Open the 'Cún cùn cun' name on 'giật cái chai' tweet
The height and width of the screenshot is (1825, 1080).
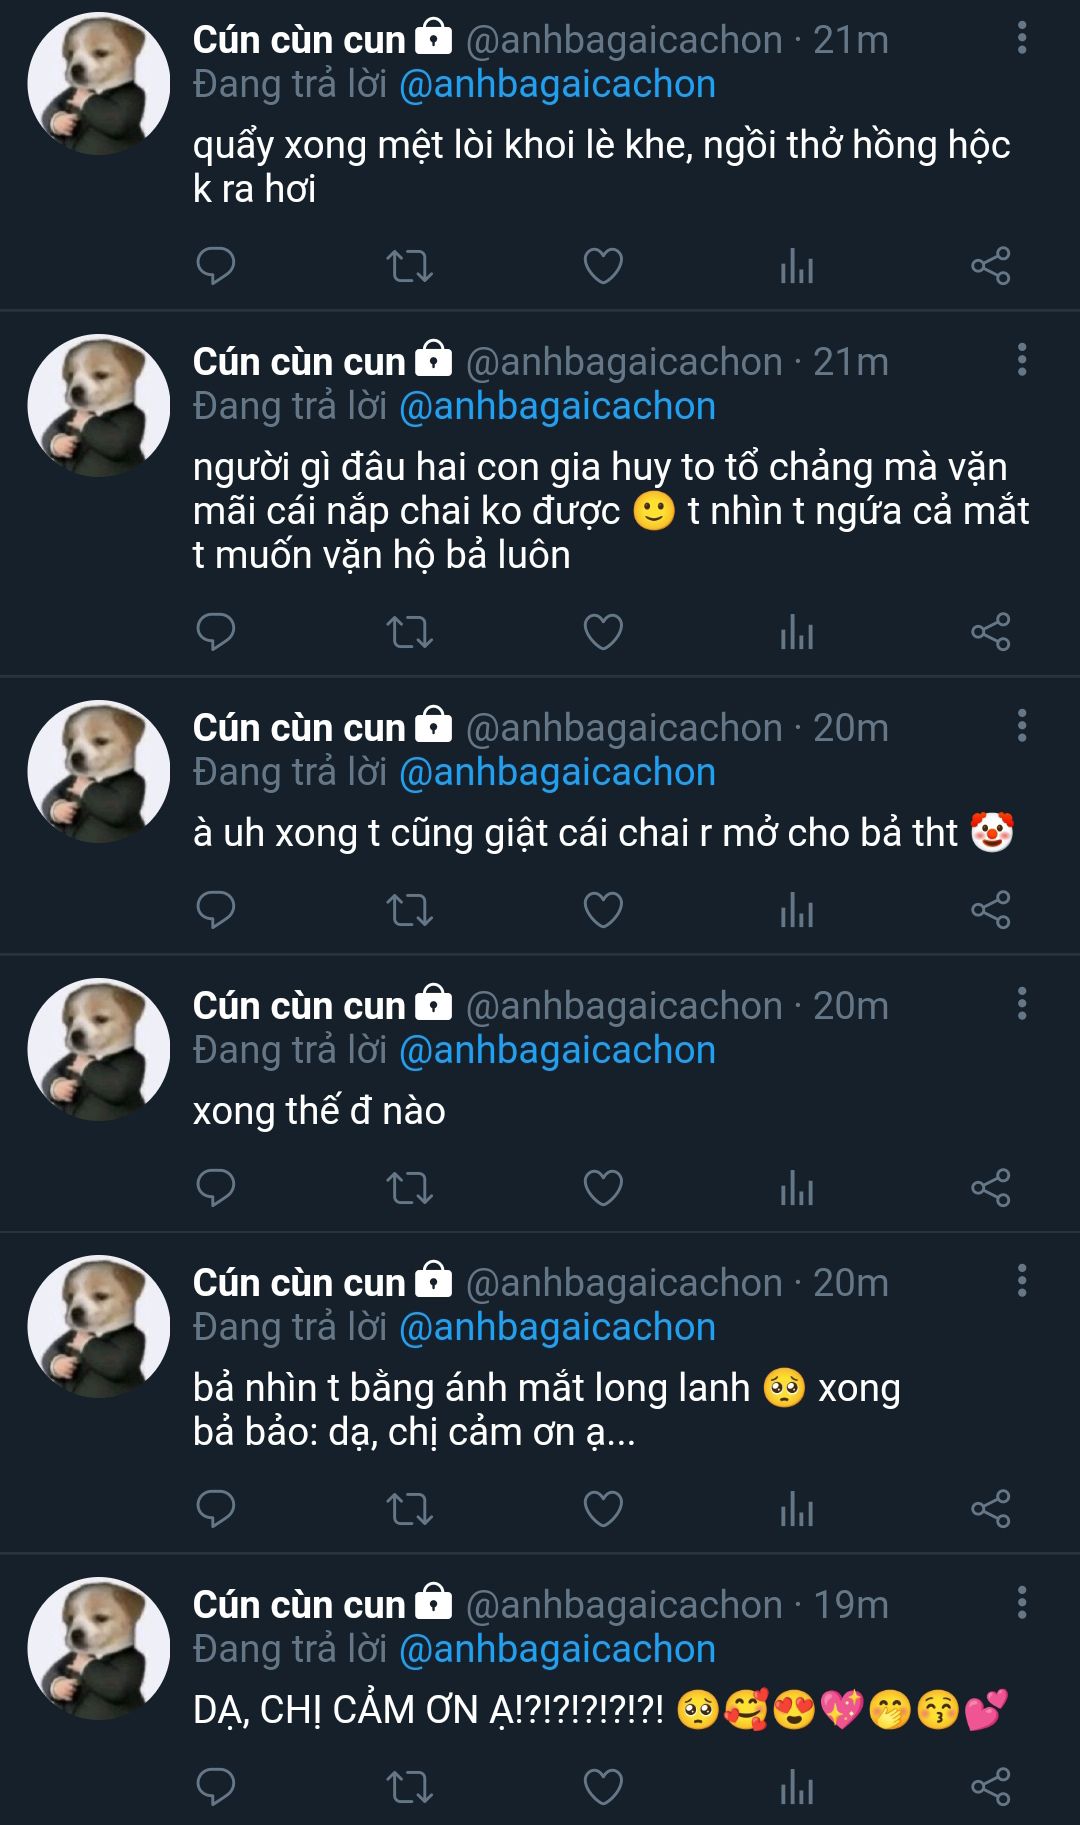(299, 728)
